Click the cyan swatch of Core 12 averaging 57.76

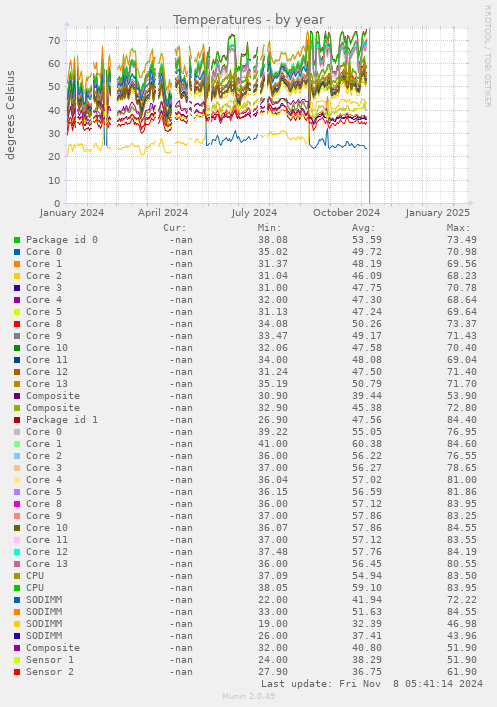[x=17, y=552]
